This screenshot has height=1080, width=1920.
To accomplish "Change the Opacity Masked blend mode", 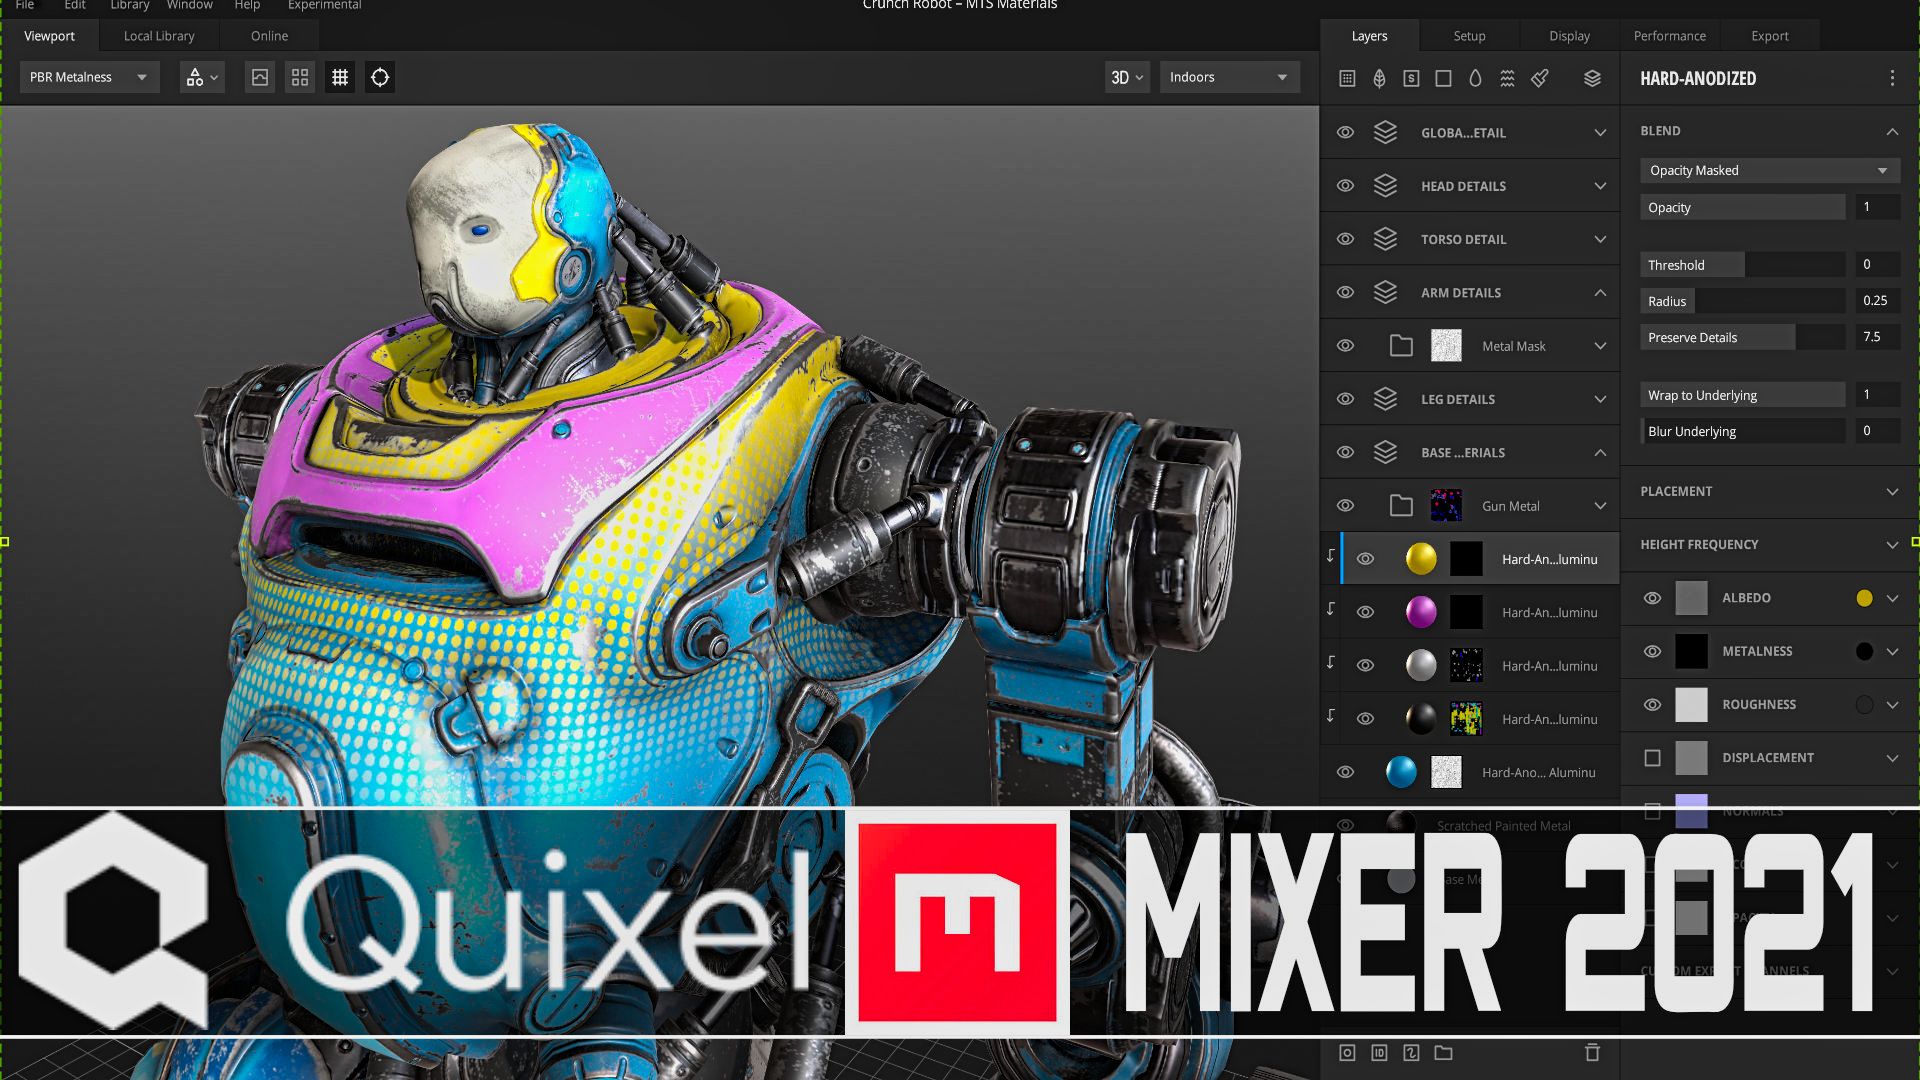I will [x=1768, y=170].
